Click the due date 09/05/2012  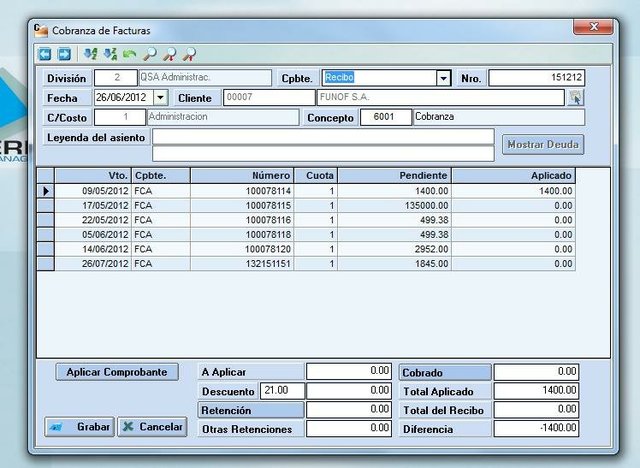(x=105, y=191)
